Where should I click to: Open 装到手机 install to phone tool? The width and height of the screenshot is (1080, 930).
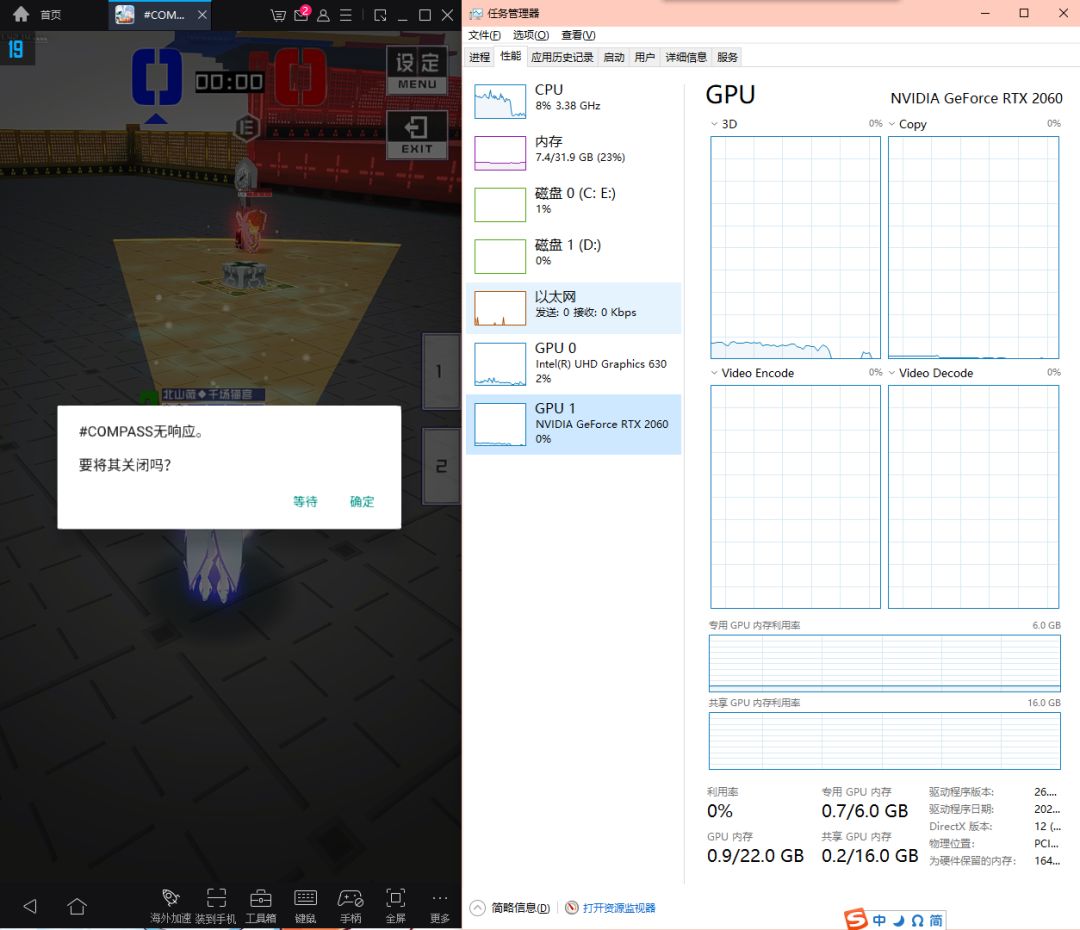(216, 906)
